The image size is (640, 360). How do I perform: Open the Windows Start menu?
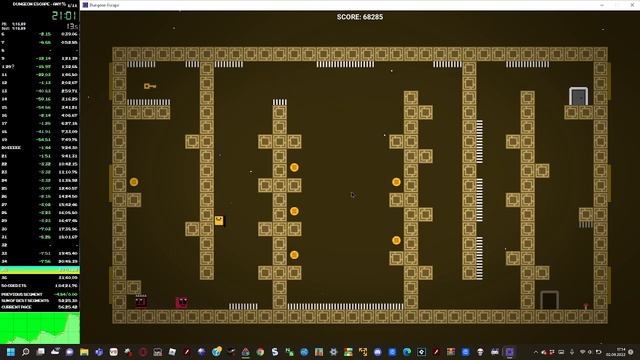click(11, 352)
